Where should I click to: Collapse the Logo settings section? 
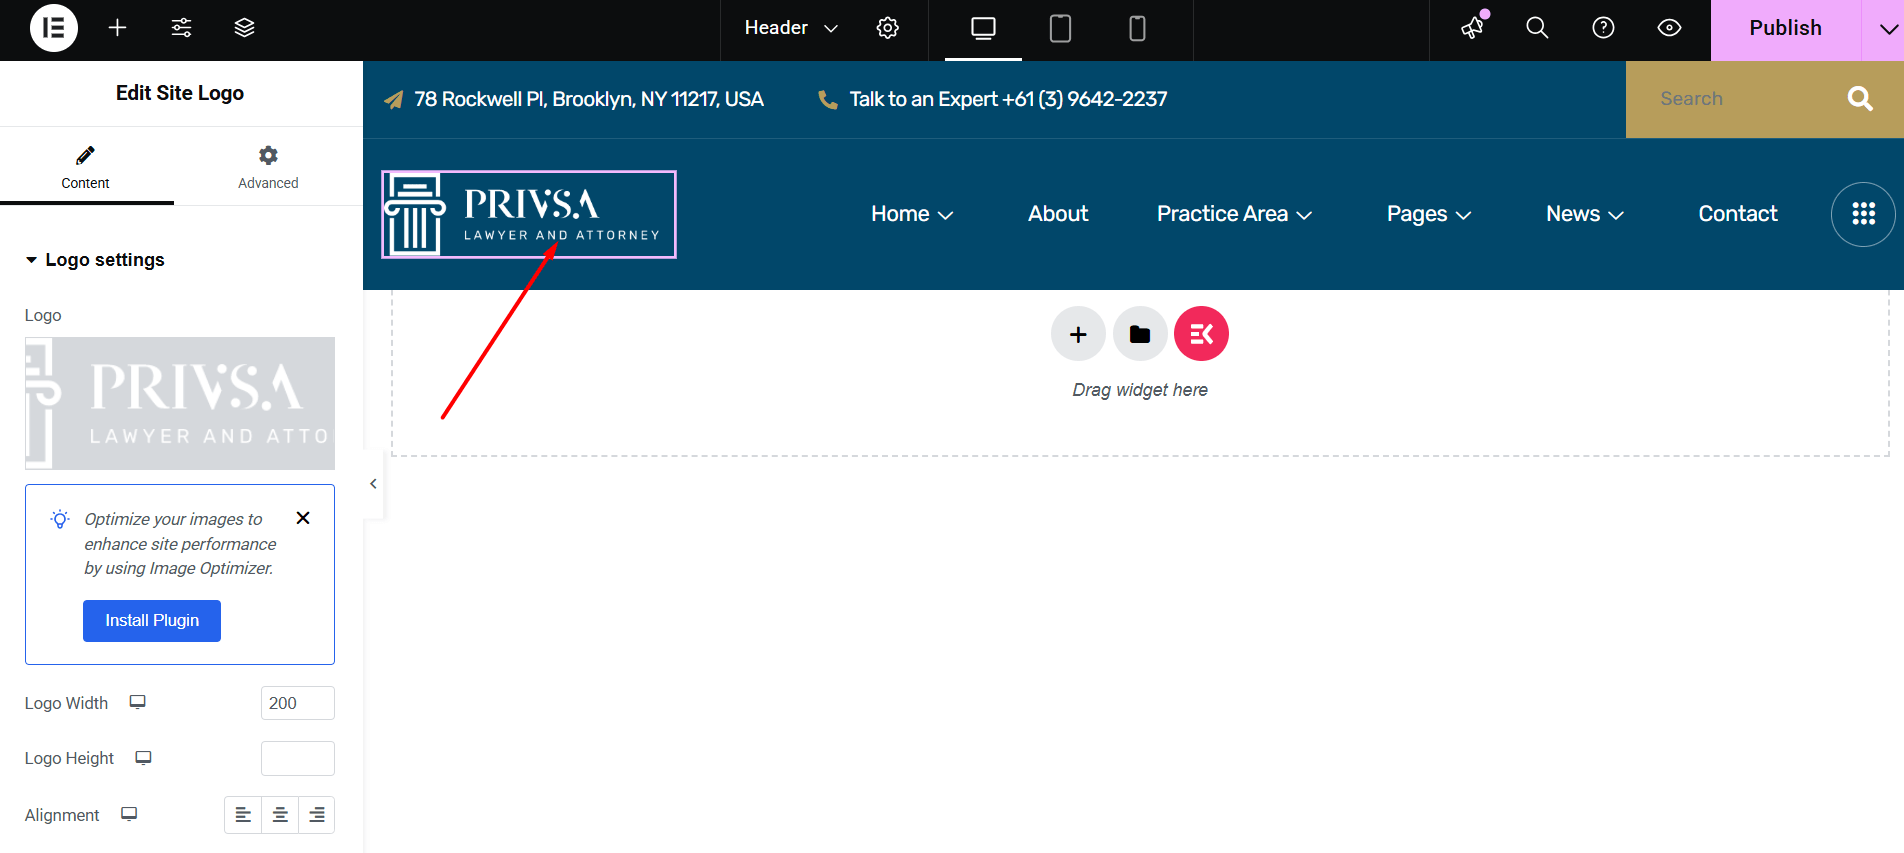pos(94,260)
